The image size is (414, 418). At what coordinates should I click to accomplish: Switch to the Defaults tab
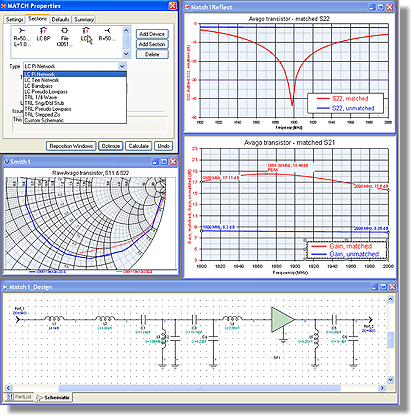coord(60,20)
